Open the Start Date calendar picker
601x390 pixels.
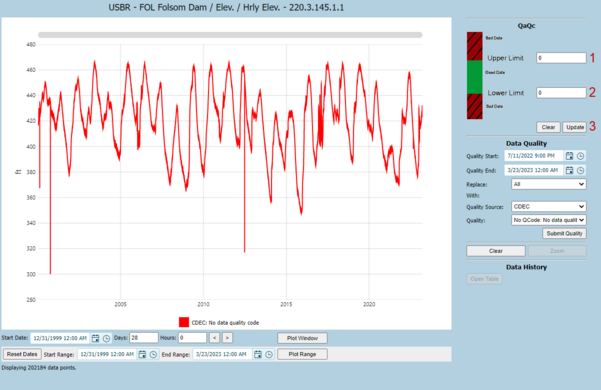pyautogui.click(x=95, y=338)
